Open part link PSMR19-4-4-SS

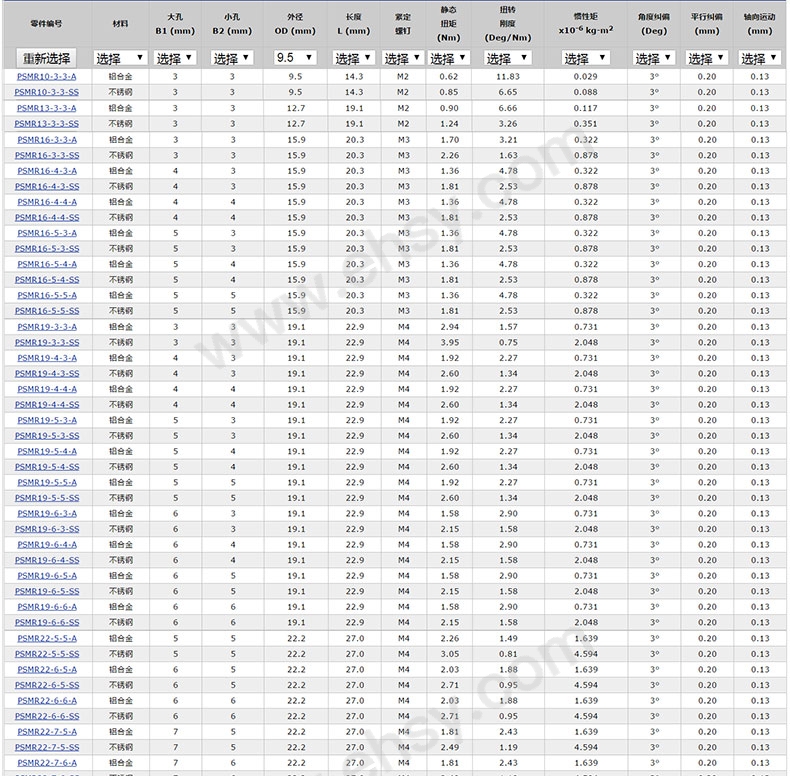point(47,405)
